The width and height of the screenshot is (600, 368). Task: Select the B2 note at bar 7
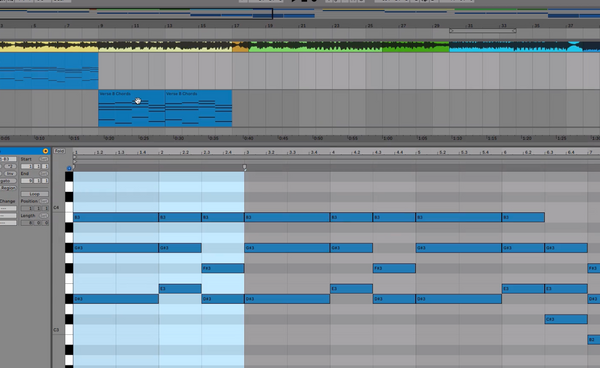(x=594, y=339)
